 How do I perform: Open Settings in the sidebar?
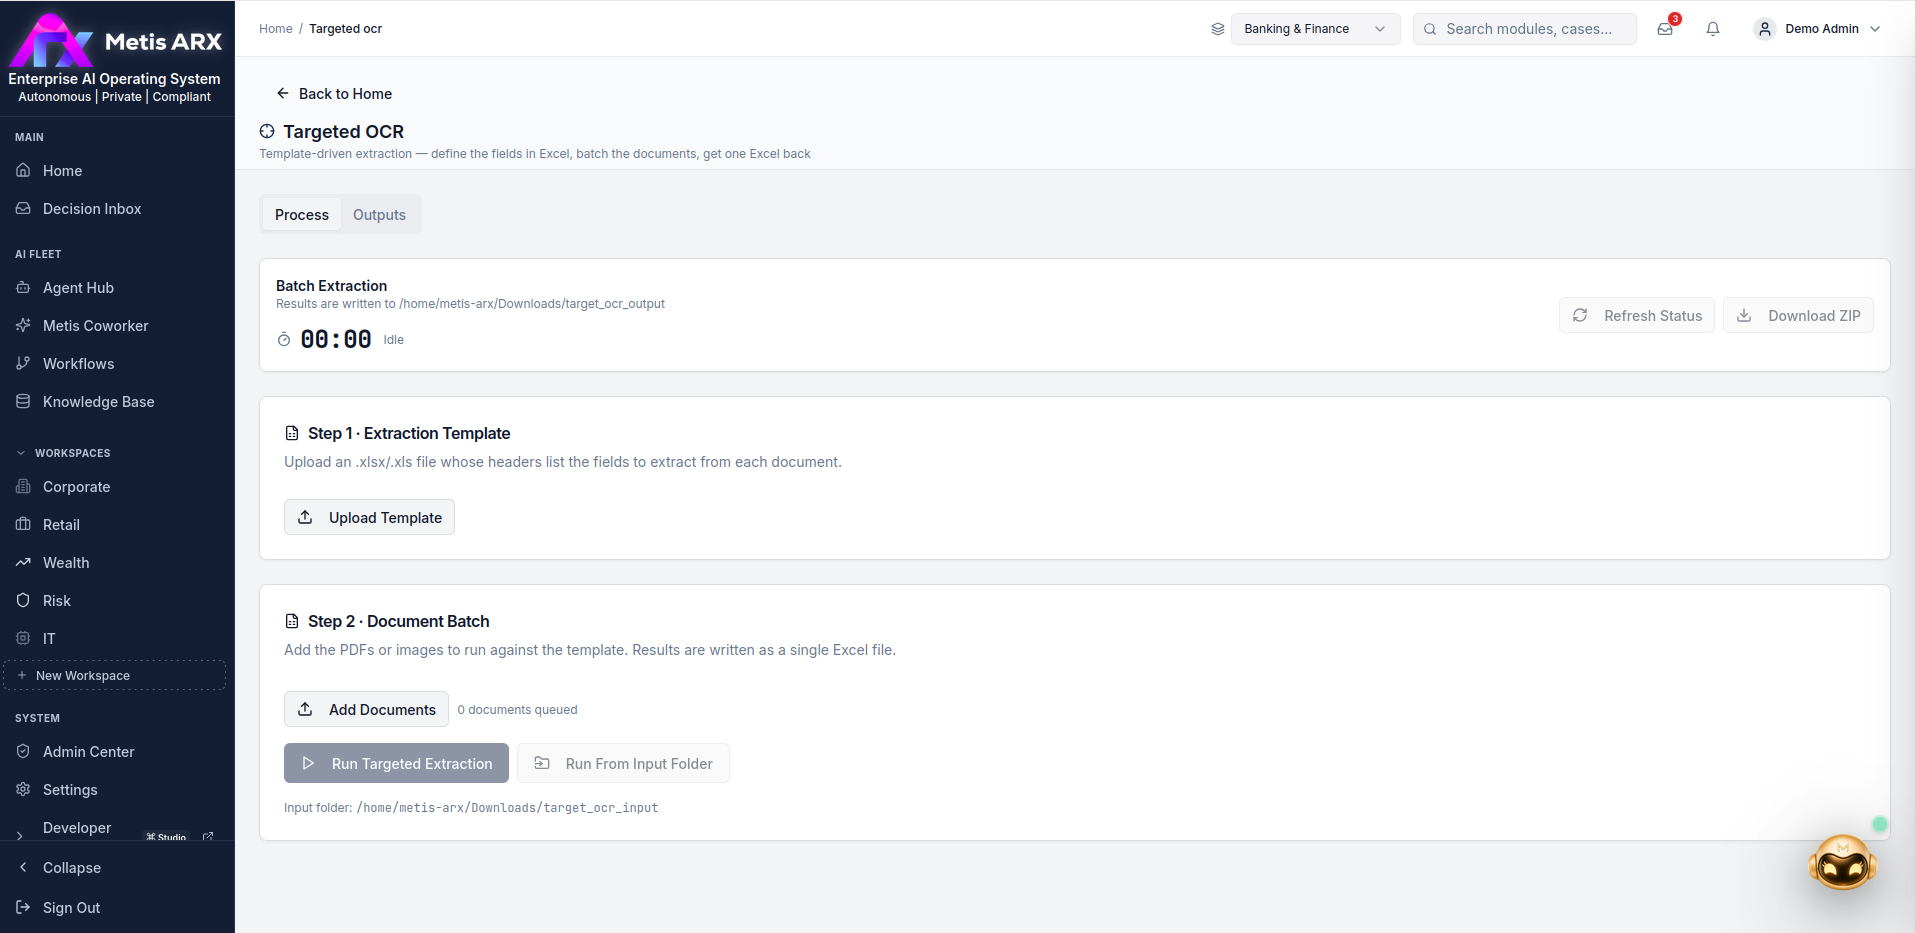click(x=117, y=790)
